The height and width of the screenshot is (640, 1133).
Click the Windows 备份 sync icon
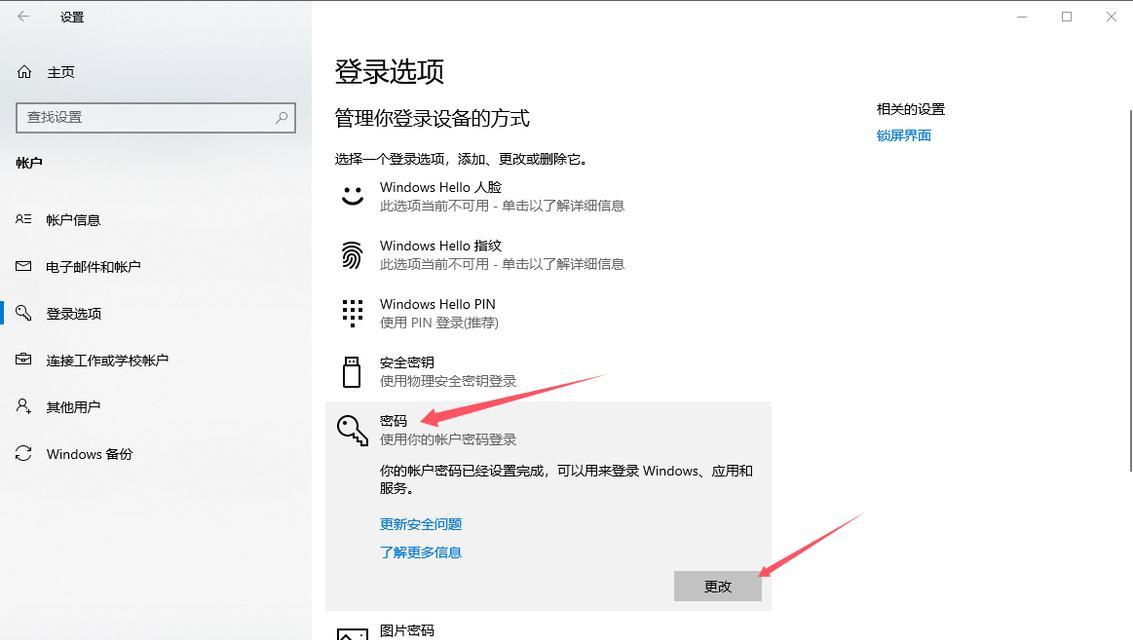tap(24, 453)
